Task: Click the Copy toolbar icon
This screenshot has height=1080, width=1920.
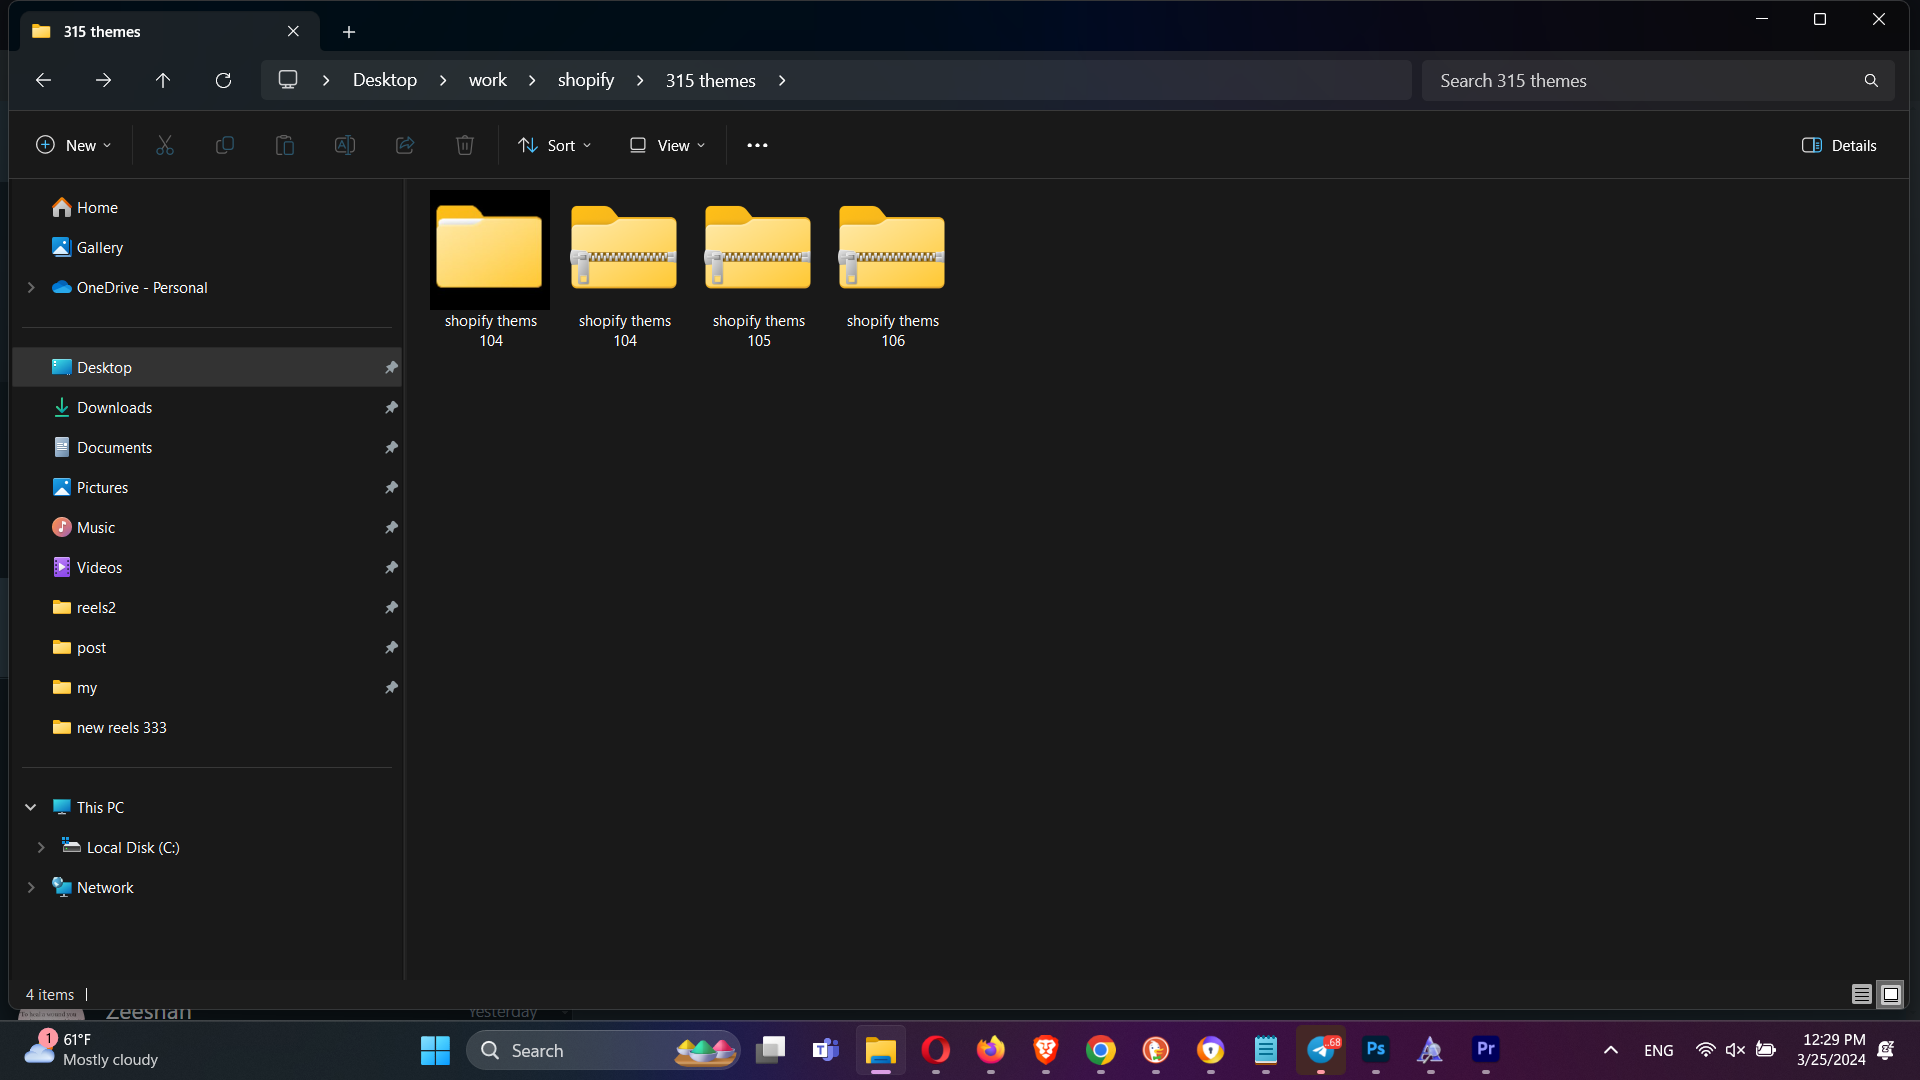Action: point(225,145)
